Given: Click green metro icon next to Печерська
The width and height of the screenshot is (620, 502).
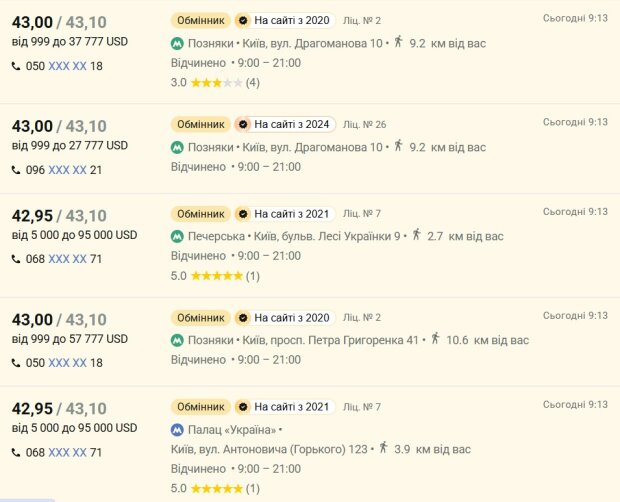Looking at the screenshot, I should click(x=177, y=237).
